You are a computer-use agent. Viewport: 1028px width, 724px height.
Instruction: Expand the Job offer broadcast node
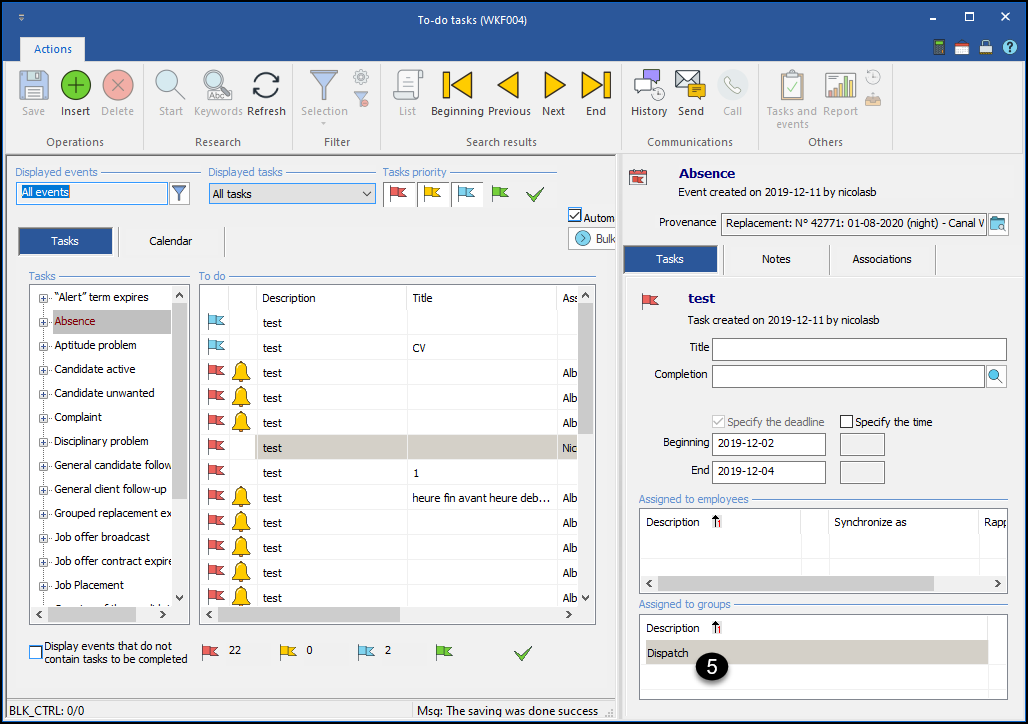(43, 538)
